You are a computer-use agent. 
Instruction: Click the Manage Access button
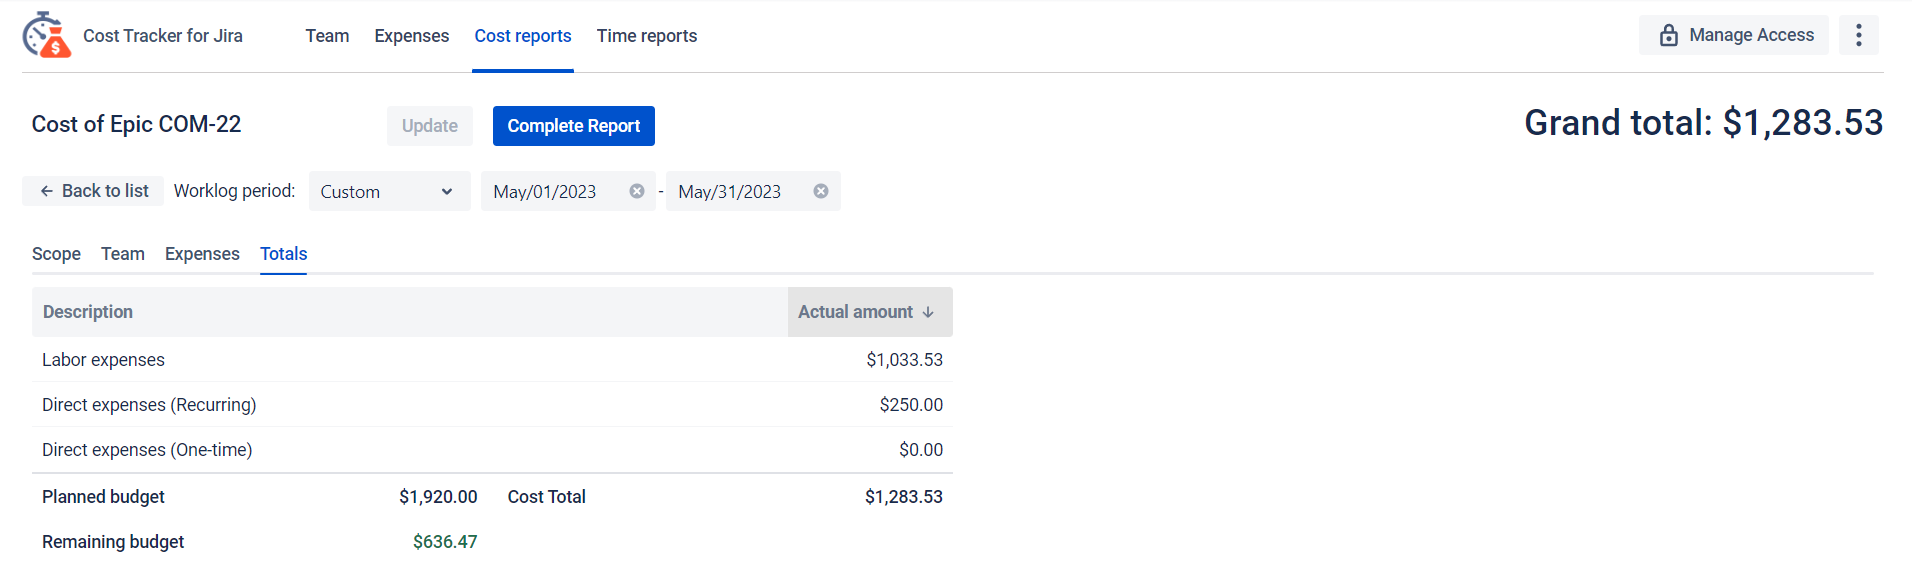pos(1733,35)
